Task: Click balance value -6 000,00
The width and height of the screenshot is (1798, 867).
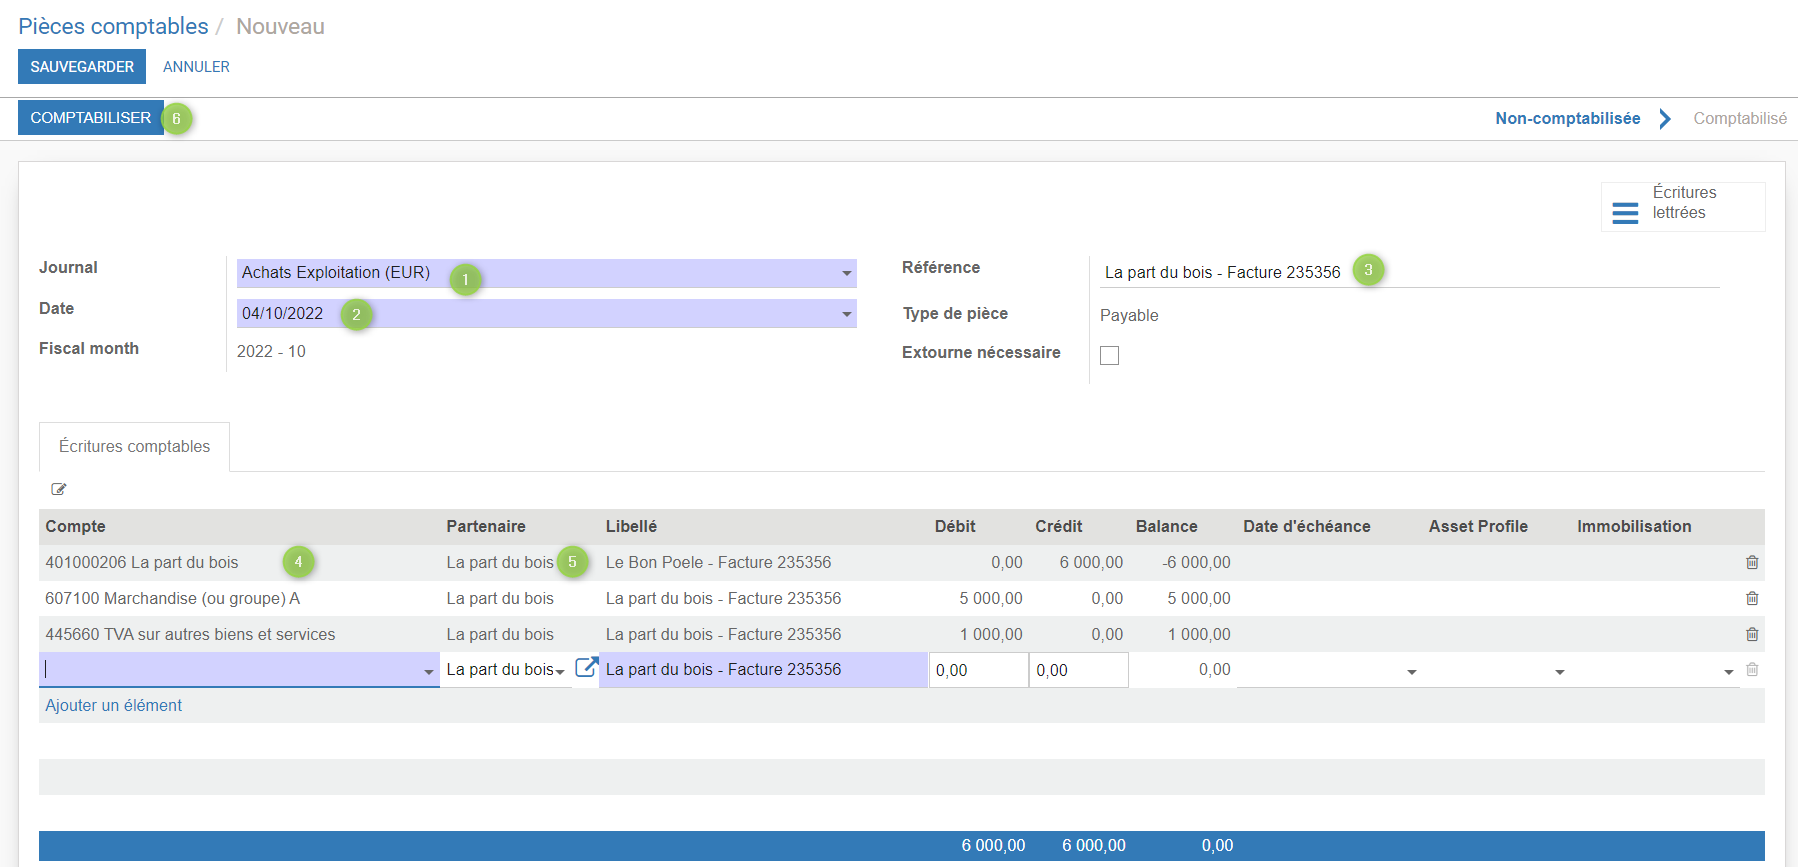Action: [x=1196, y=562]
